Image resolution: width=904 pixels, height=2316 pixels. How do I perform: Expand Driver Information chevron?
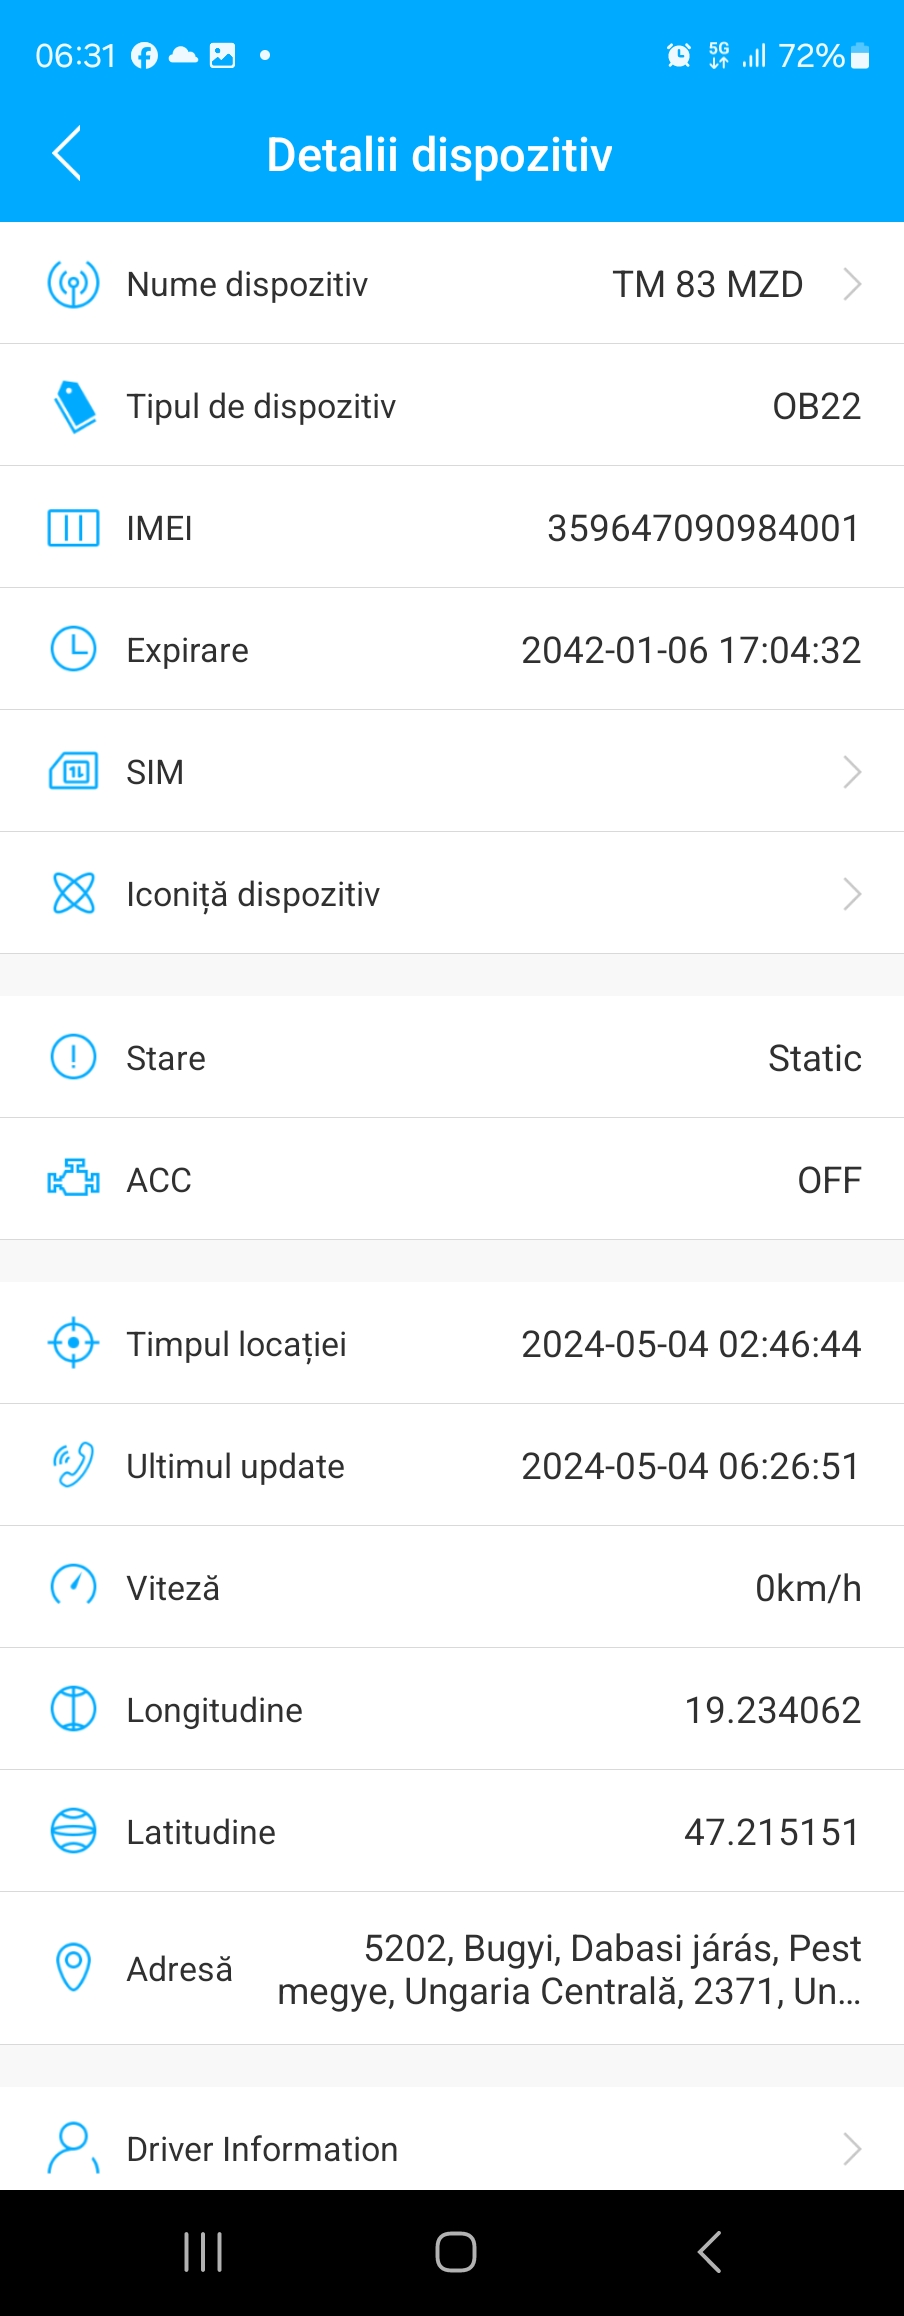(x=852, y=2148)
